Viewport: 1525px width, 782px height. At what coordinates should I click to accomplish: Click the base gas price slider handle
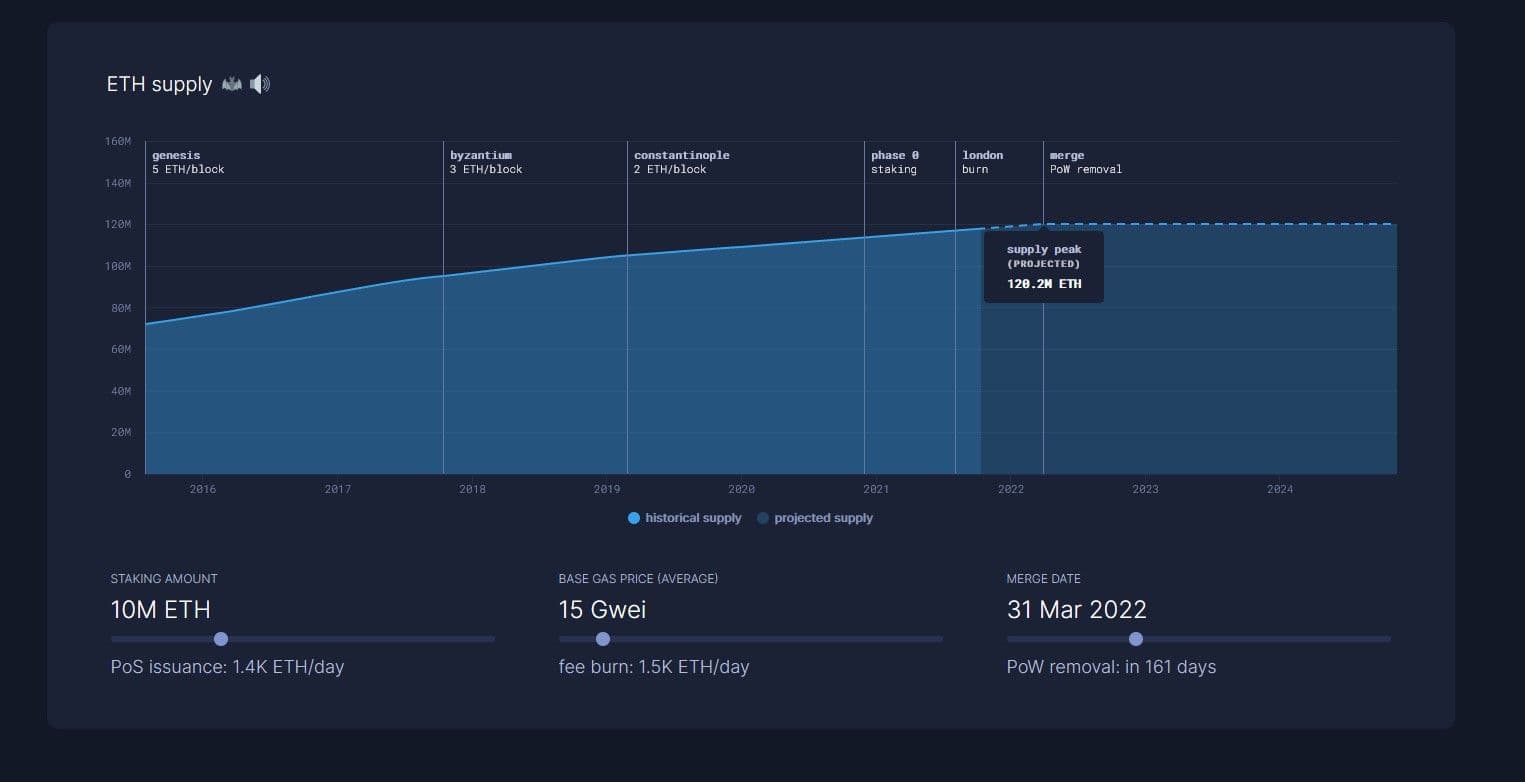coord(603,639)
